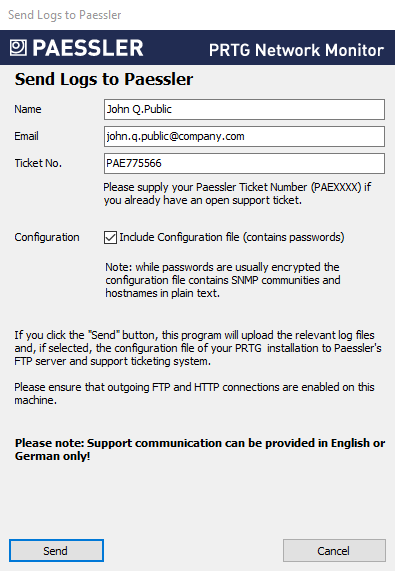This screenshot has width=395, height=571.
Task: Click the bold 'Send Logs to Paessler' heading
Action: 104,79
